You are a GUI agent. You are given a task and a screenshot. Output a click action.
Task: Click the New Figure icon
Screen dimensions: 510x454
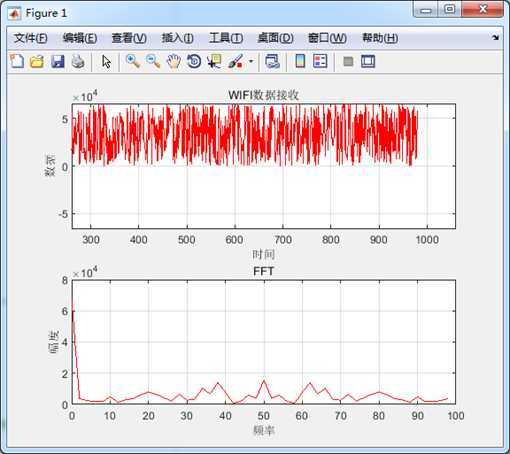[17, 61]
